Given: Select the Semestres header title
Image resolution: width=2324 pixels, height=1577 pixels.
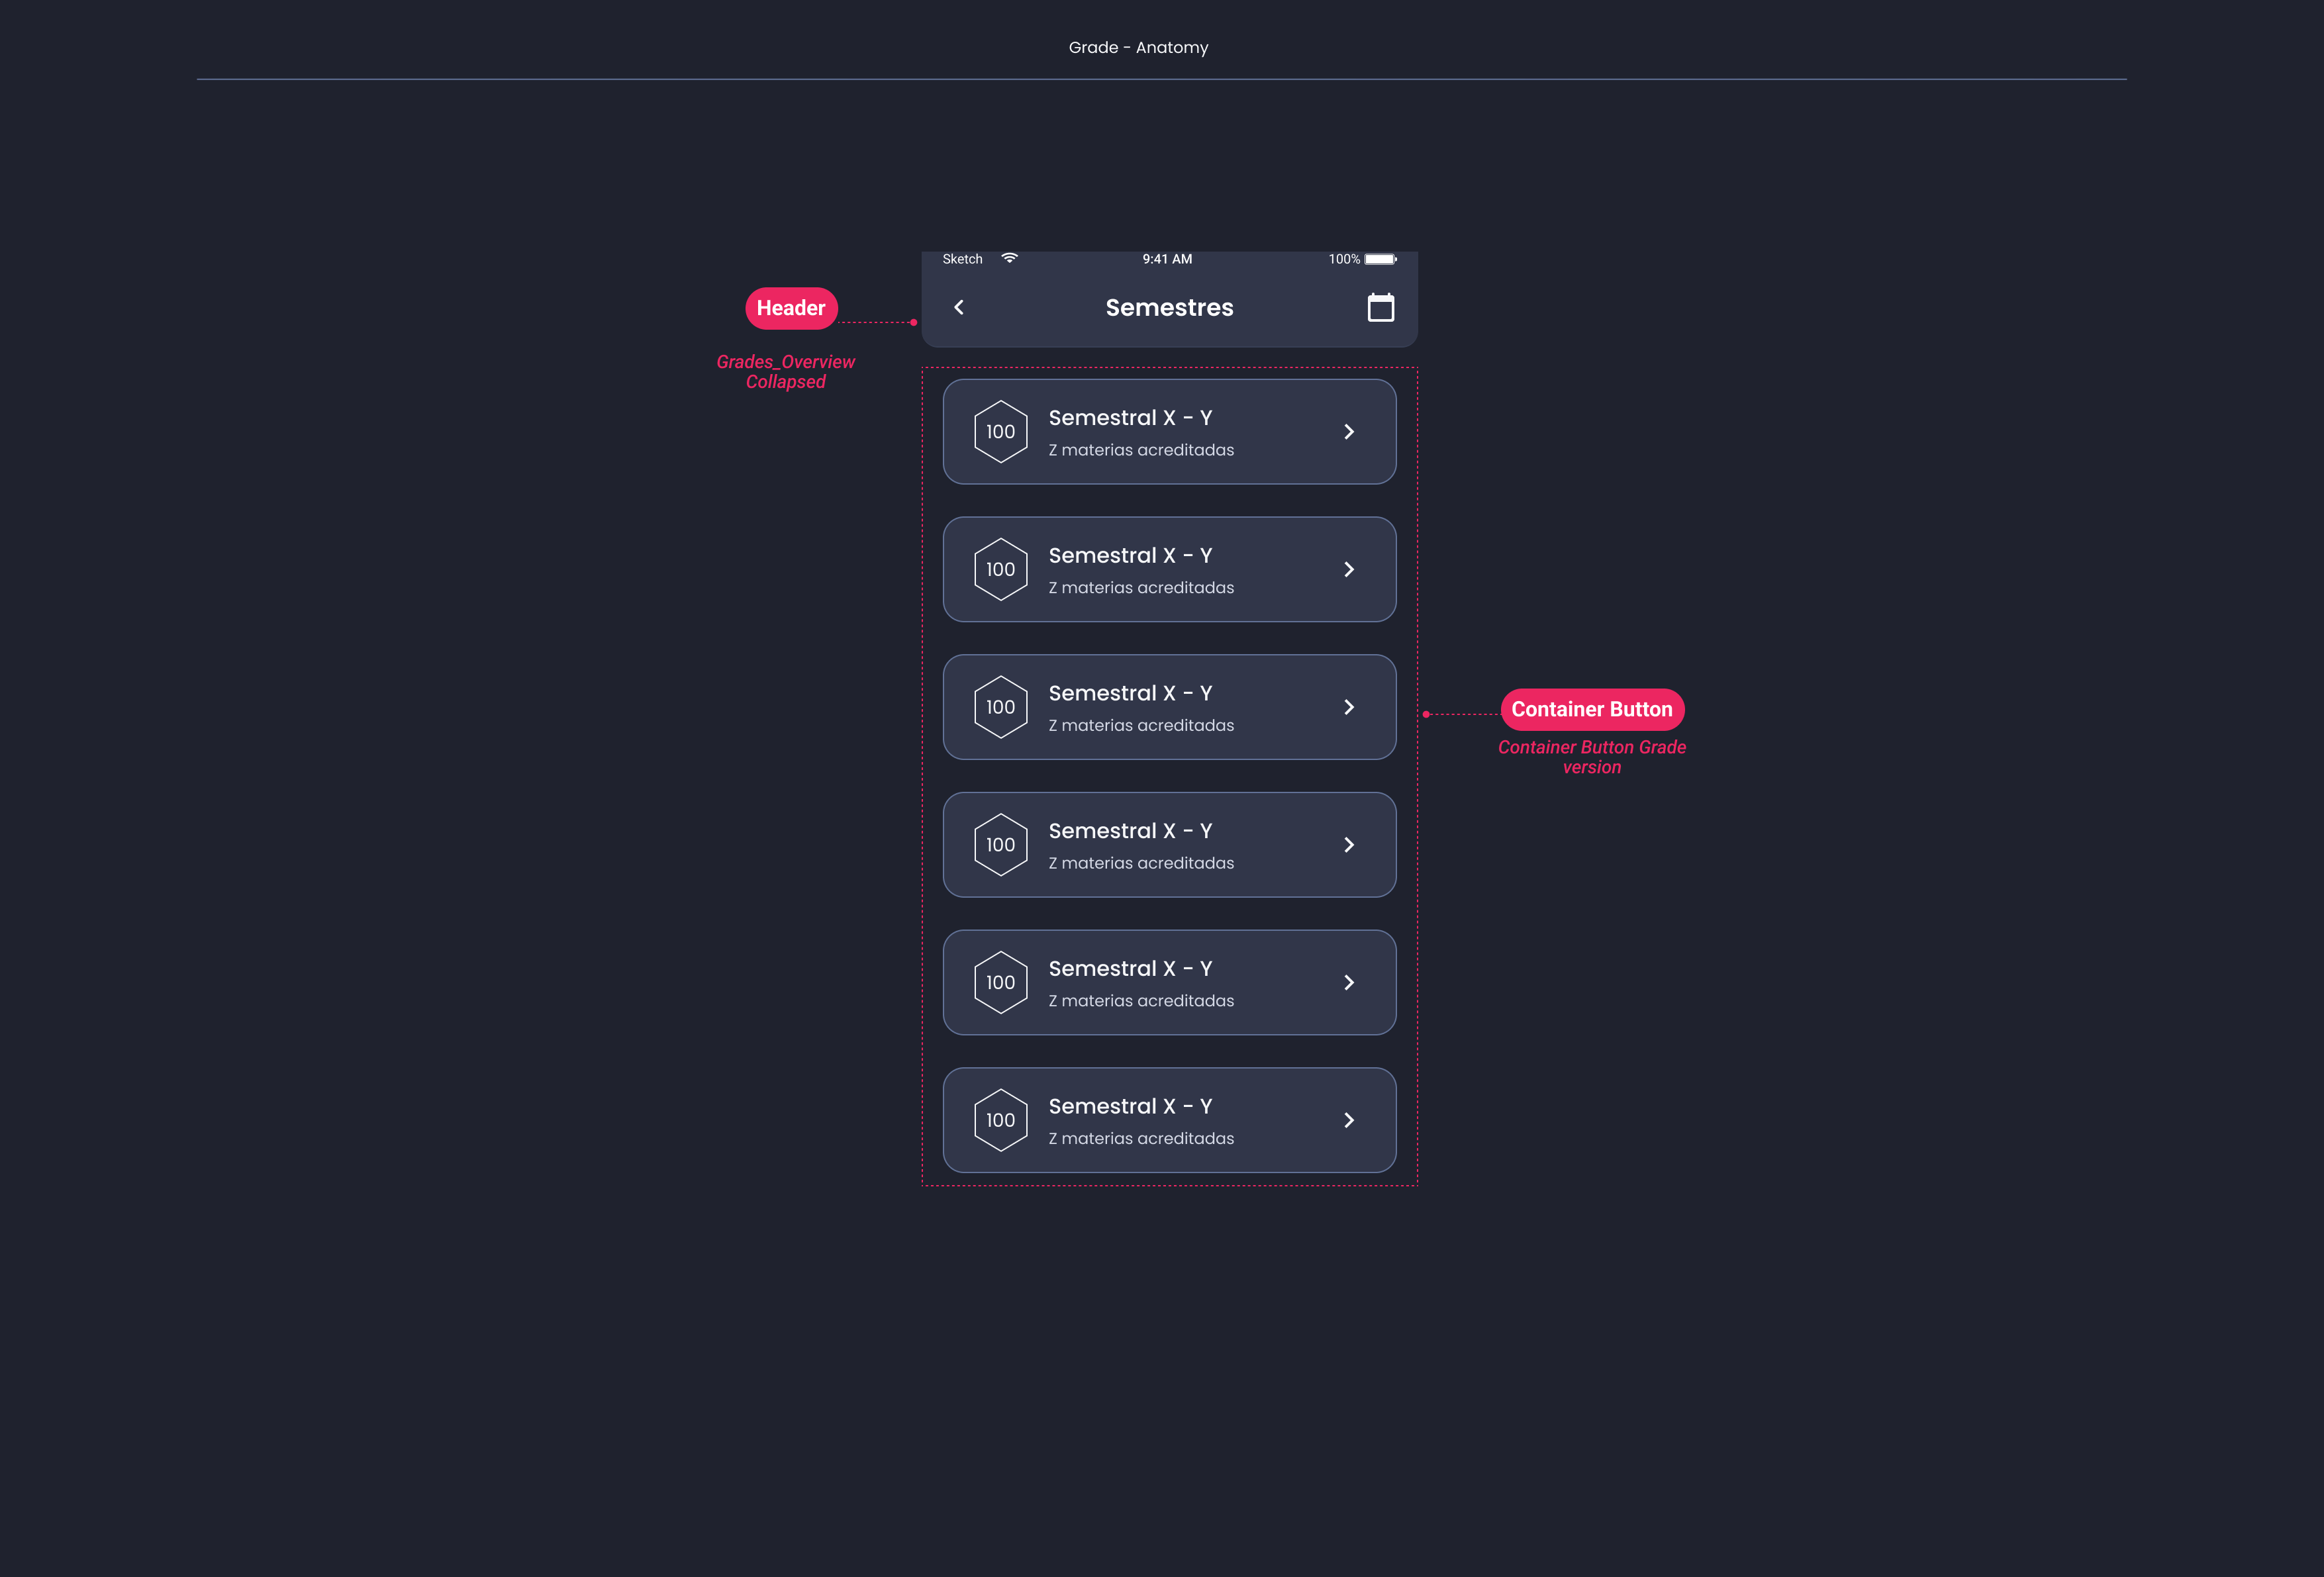Looking at the screenshot, I should [1169, 308].
